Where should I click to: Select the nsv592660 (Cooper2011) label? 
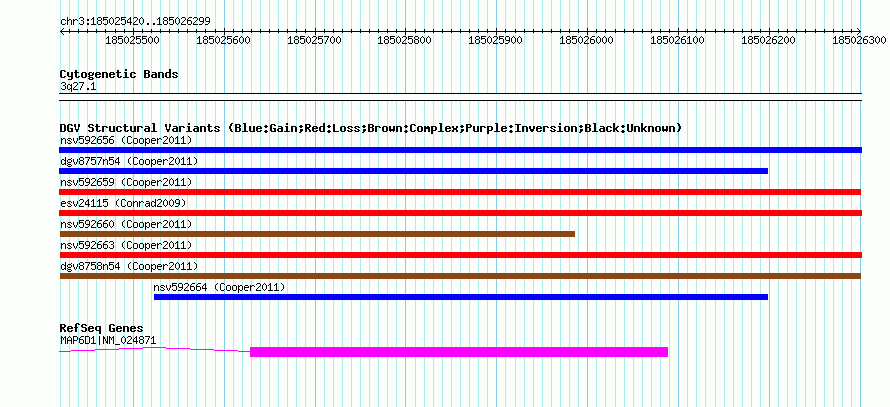click(x=126, y=224)
